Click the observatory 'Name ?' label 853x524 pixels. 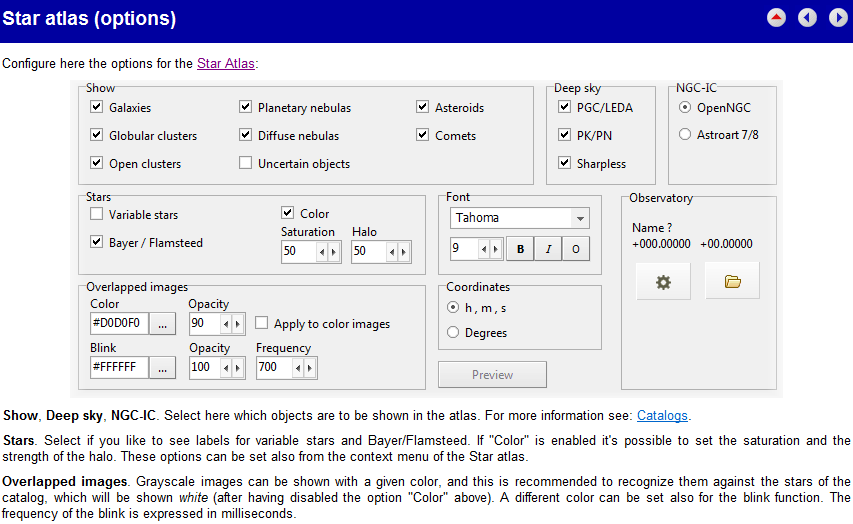click(x=652, y=227)
